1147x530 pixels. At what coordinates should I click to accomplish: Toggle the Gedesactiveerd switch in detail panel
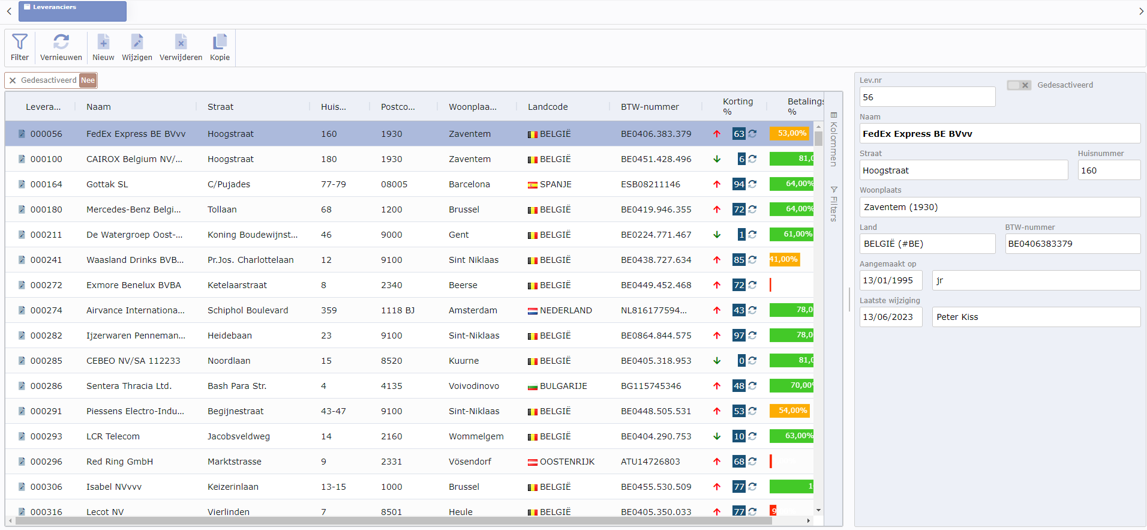point(1019,86)
